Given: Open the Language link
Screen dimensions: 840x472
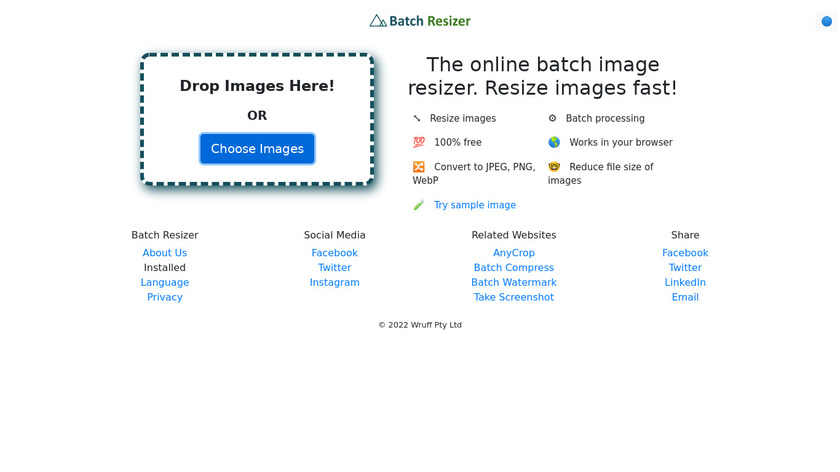Looking at the screenshot, I should click(x=164, y=282).
